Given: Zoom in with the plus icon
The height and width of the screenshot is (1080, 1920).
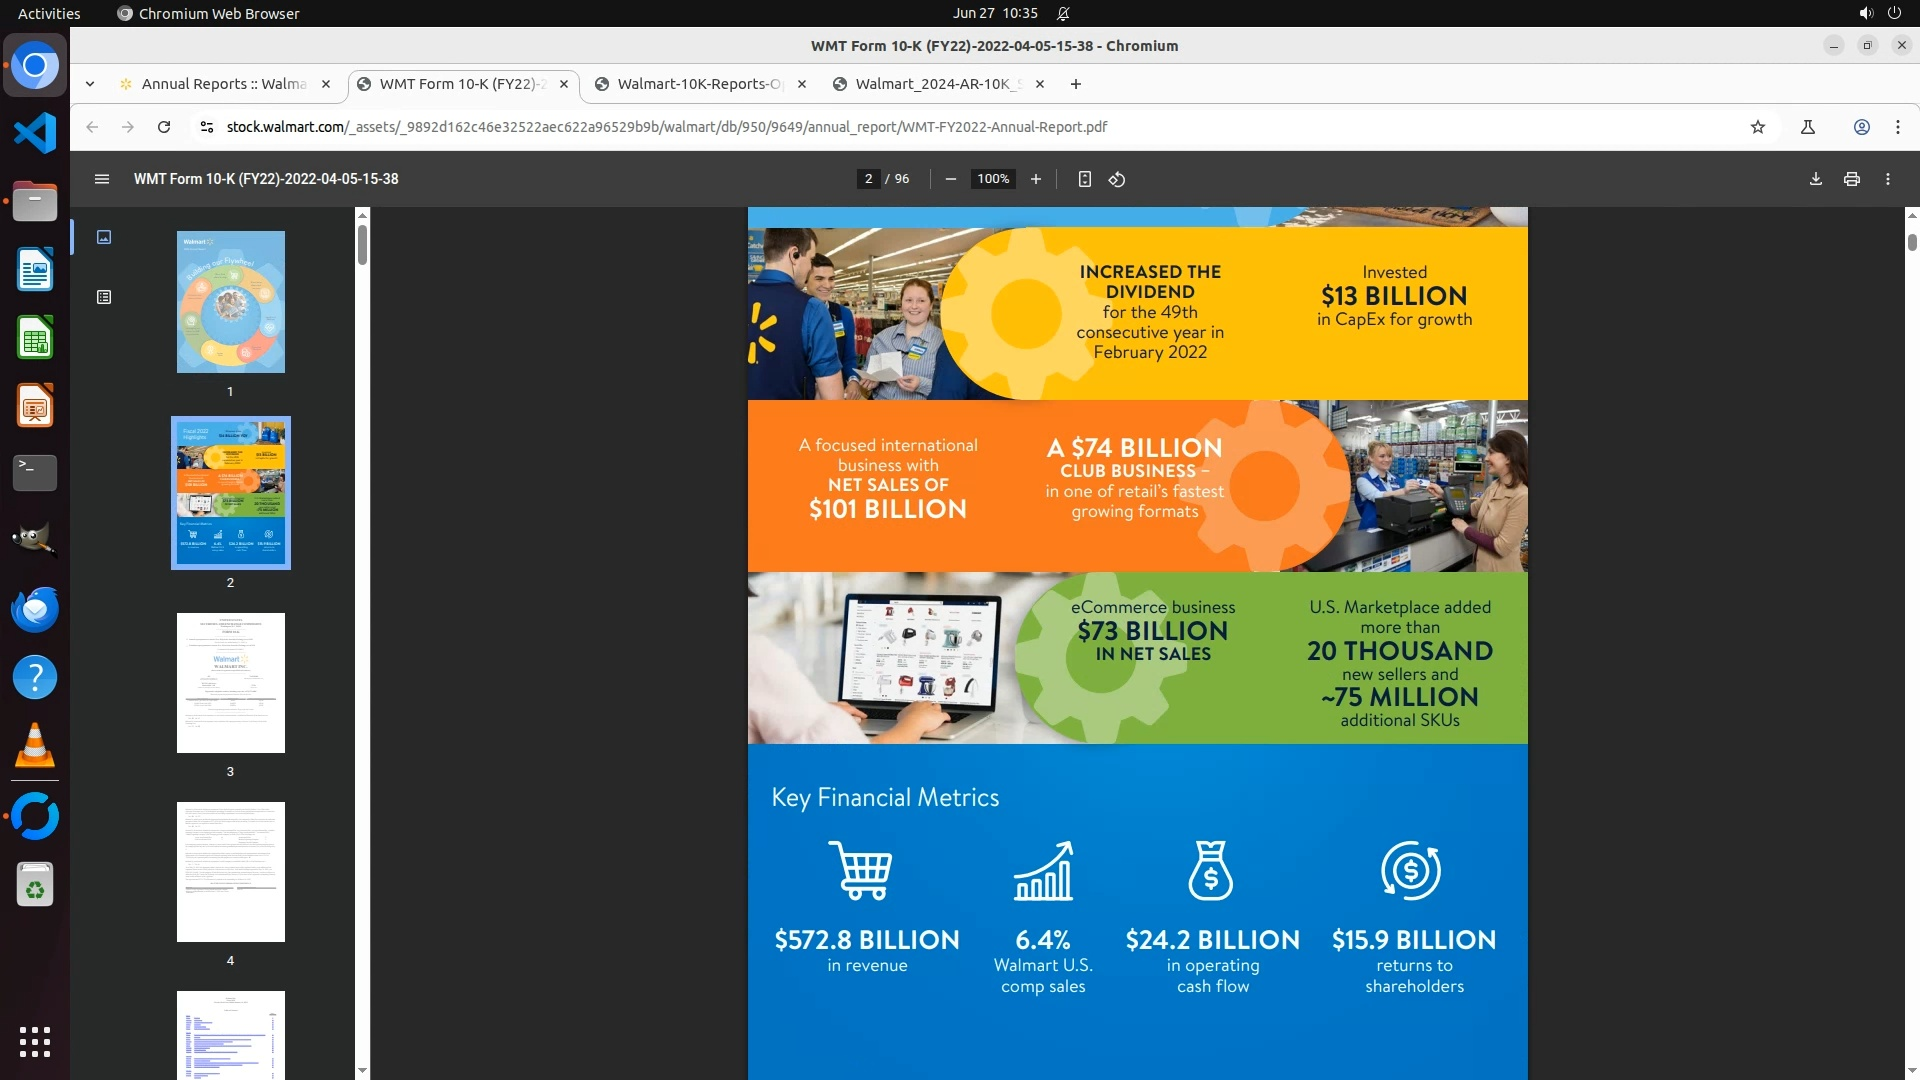Looking at the screenshot, I should [1036, 179].
